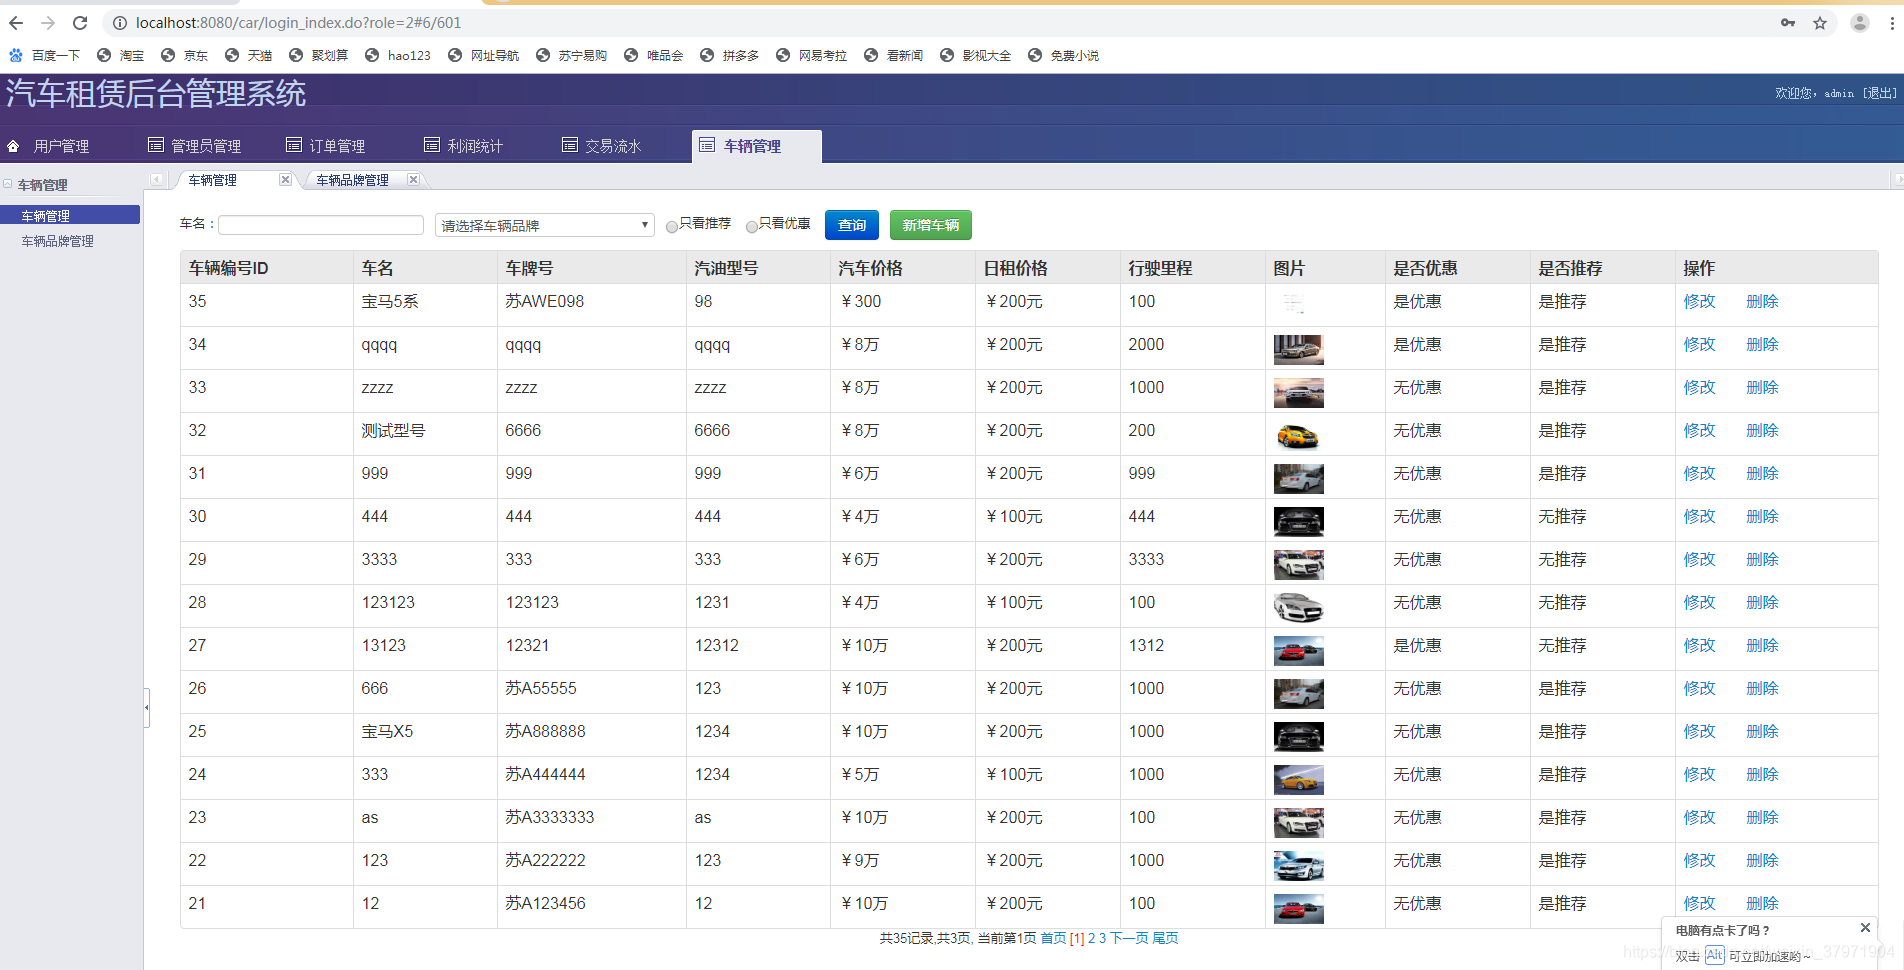Close the 车辆品牌管理 sub-tab

coord(413,179)
